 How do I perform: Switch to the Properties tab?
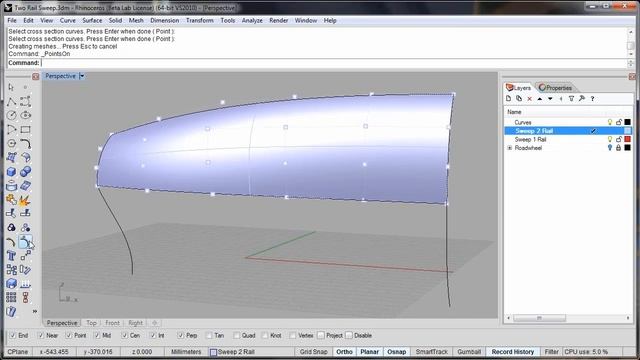(x=555, y=88)
